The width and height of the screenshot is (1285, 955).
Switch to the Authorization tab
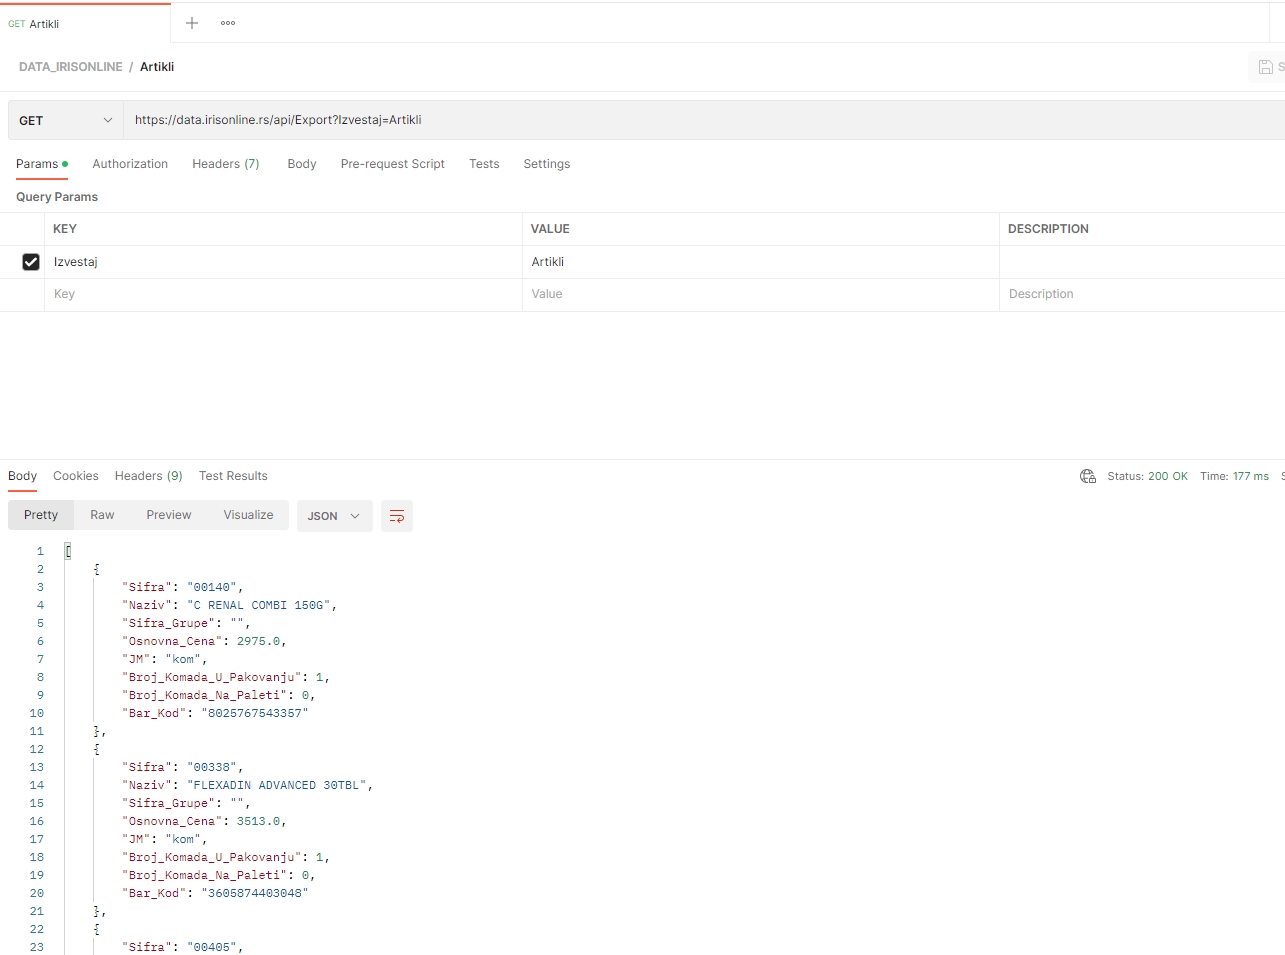point(130,164)
